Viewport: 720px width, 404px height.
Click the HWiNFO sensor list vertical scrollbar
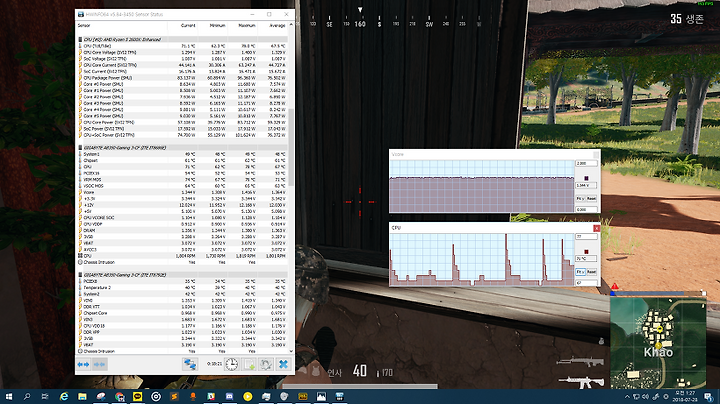[x=291, y=147]
